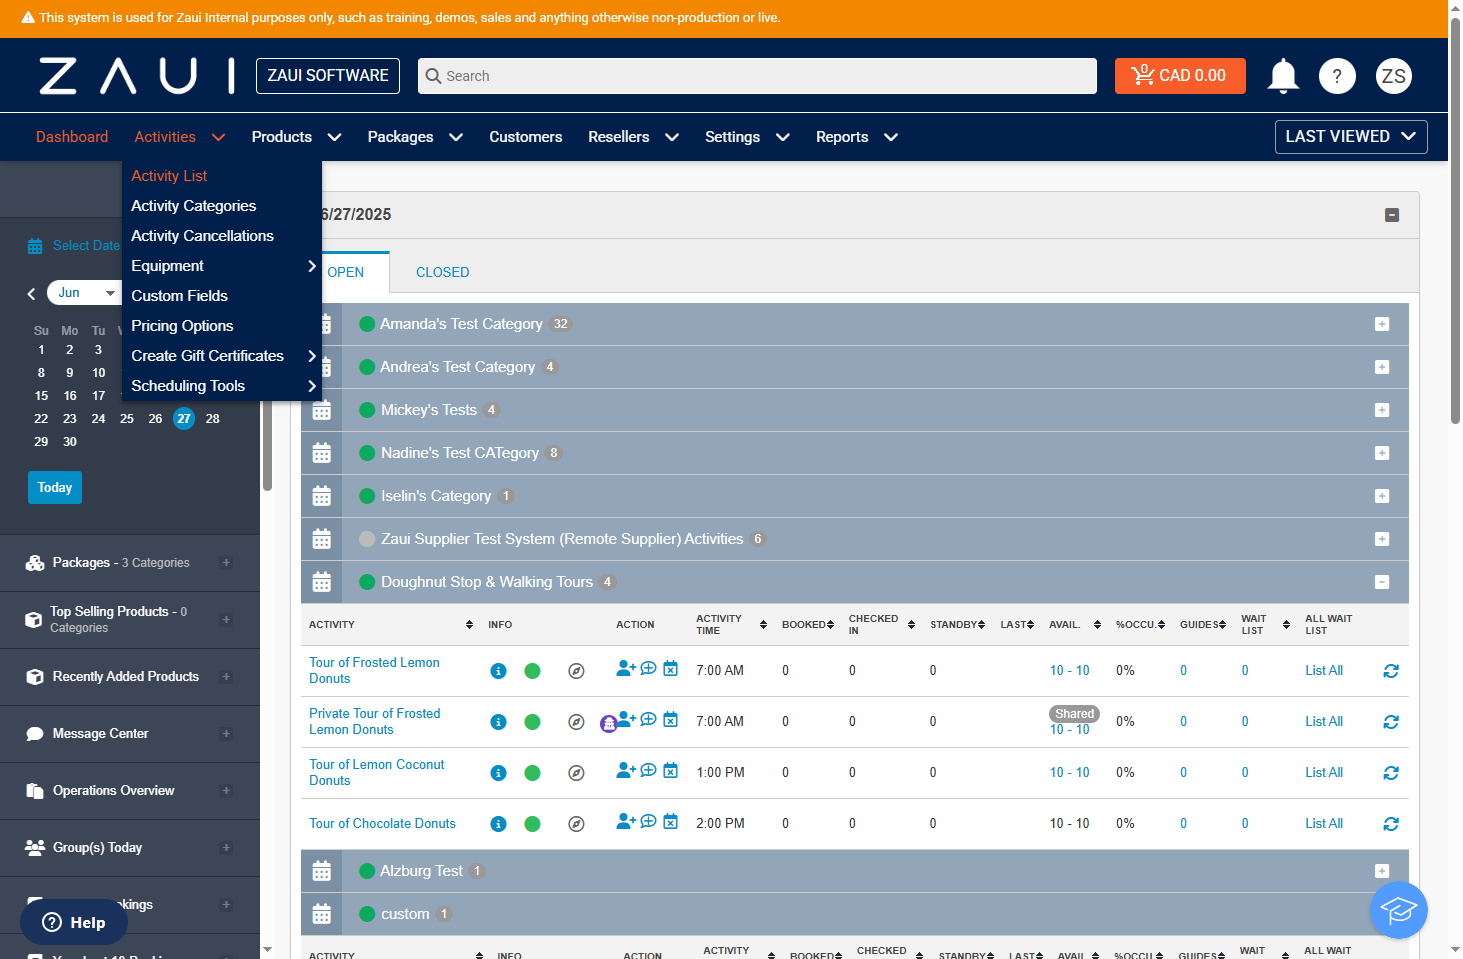Screen dimensions: 1463x959
Task: Click the ZAUI SOFTWARE button
Action: pyautogui.click(x=328, y=76)
